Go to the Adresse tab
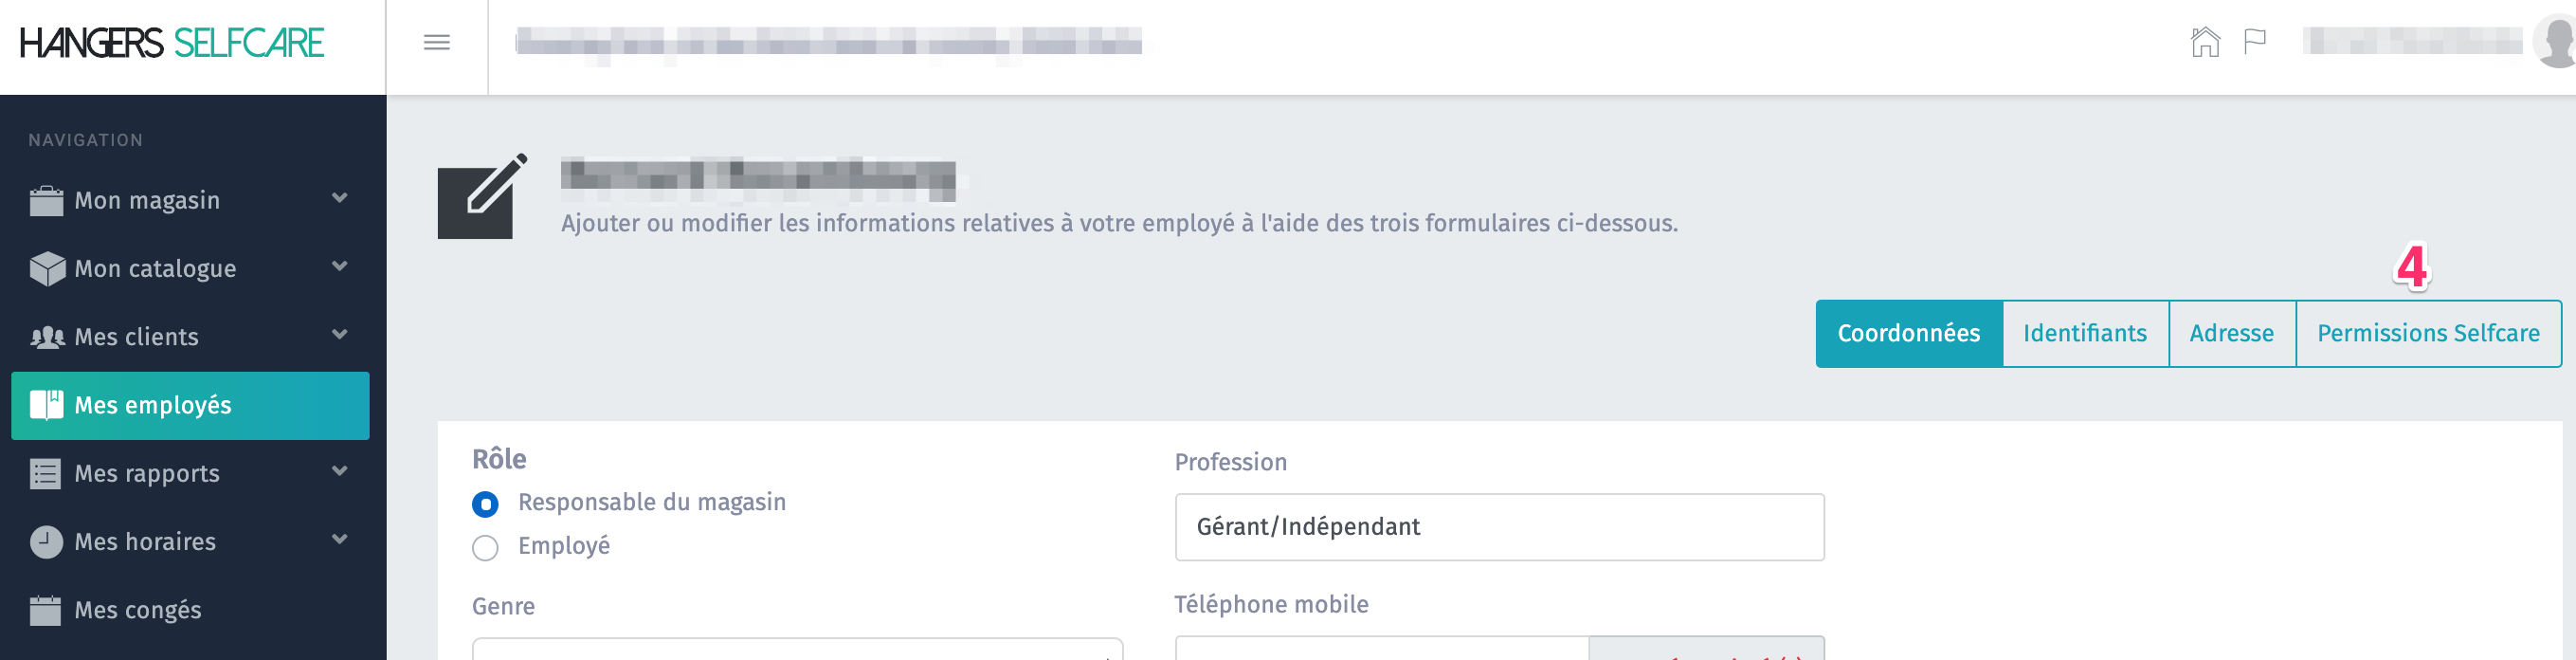 coord(2231,334)
